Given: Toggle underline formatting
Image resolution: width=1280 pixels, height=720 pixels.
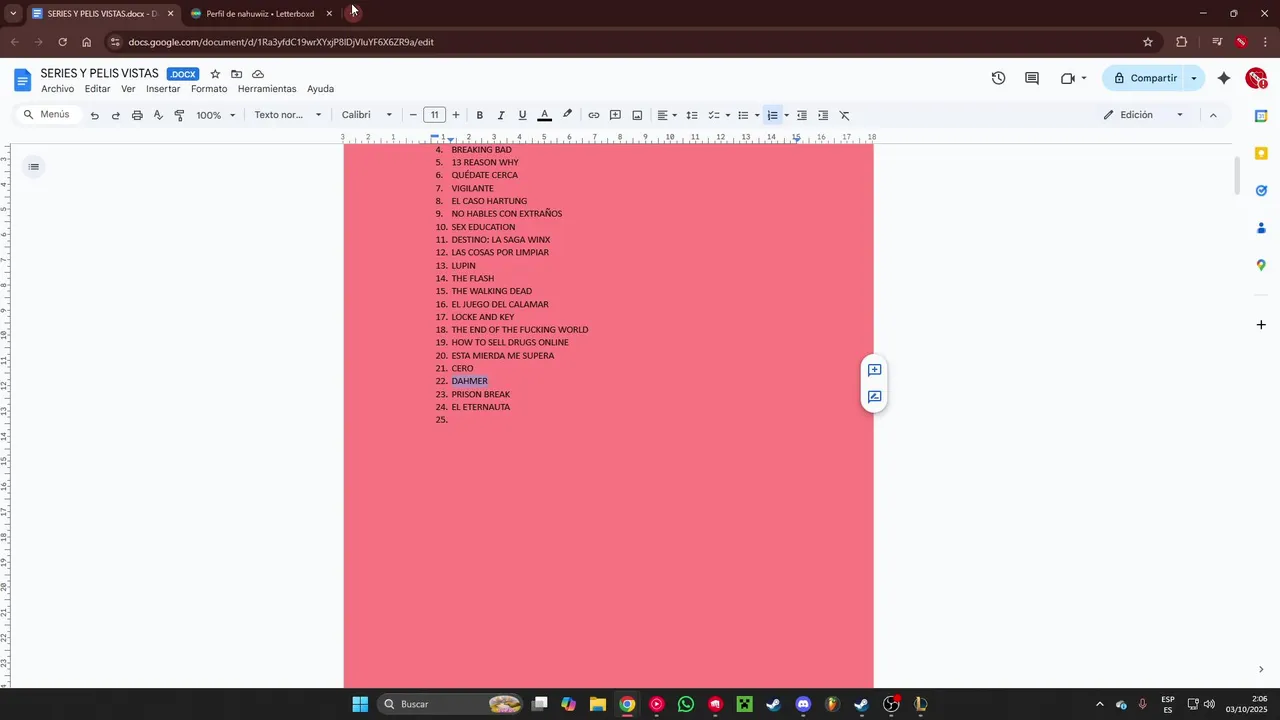Looking at the screenshot, I should pyautogui.click(x=522, y=115).
